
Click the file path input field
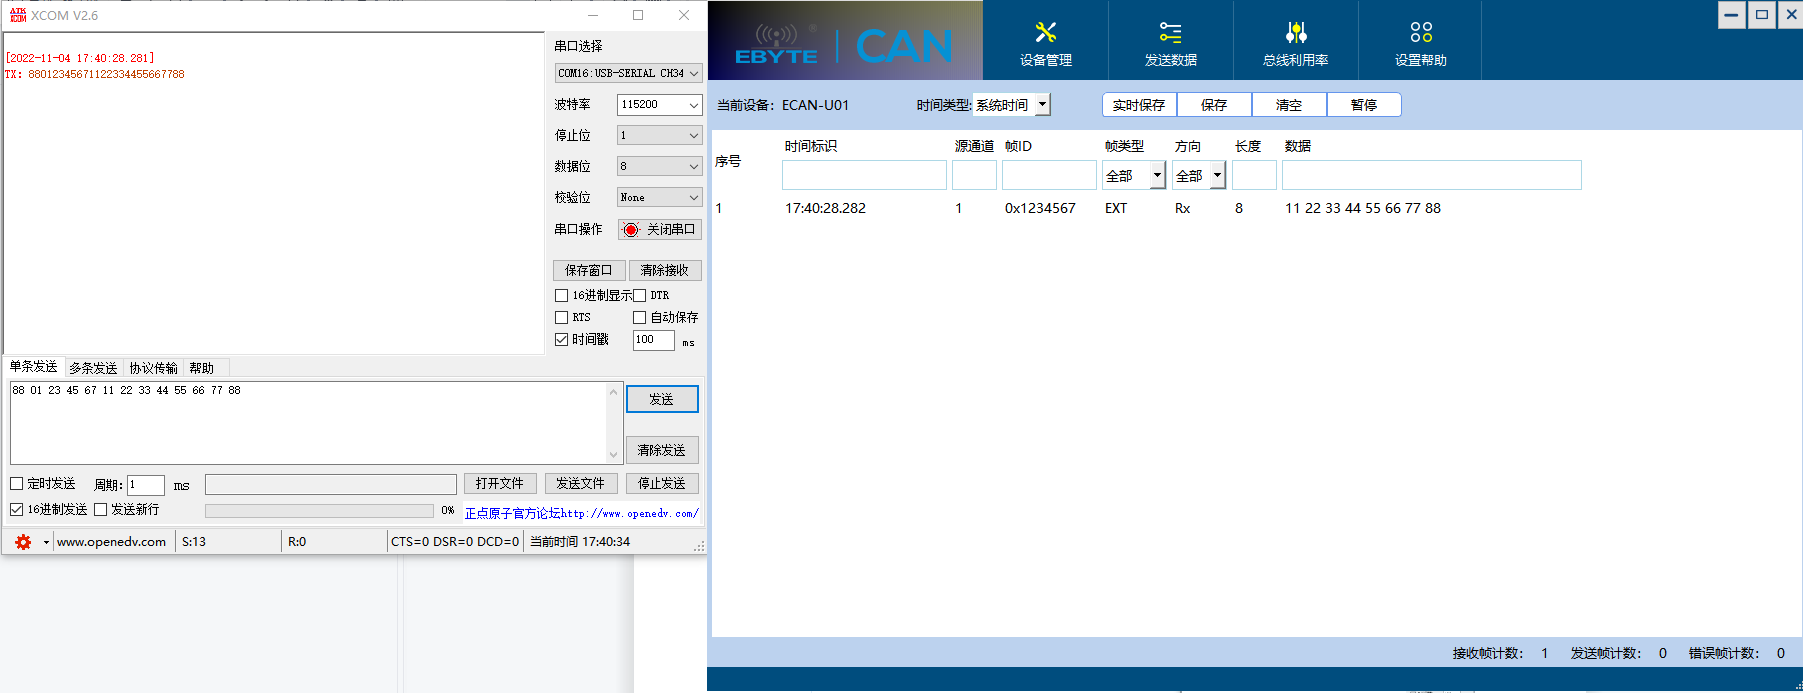click(331, 485)
